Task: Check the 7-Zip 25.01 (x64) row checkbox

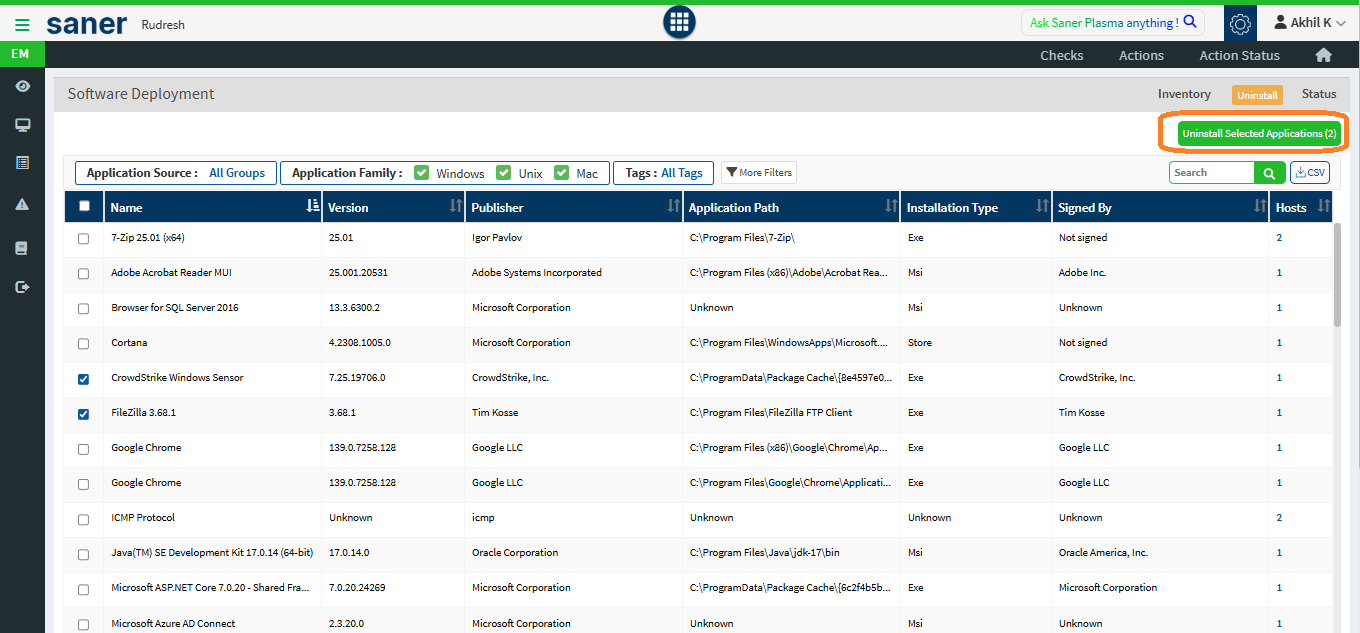Action: click(84, 239)
